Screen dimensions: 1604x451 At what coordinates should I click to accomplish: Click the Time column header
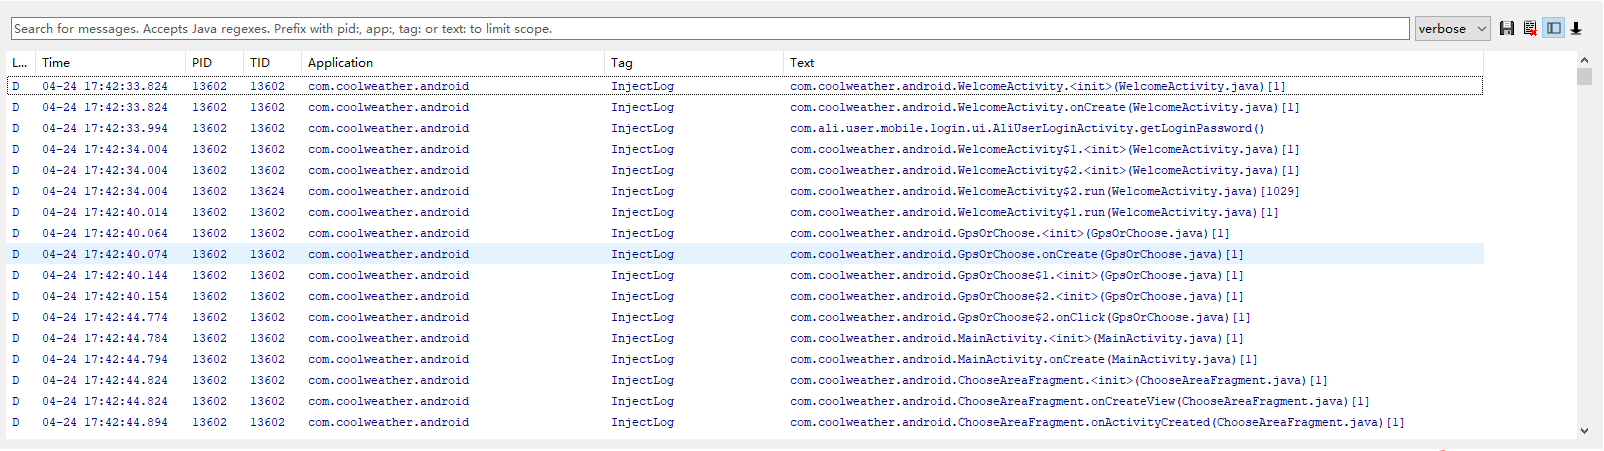[x=111, y=62]
